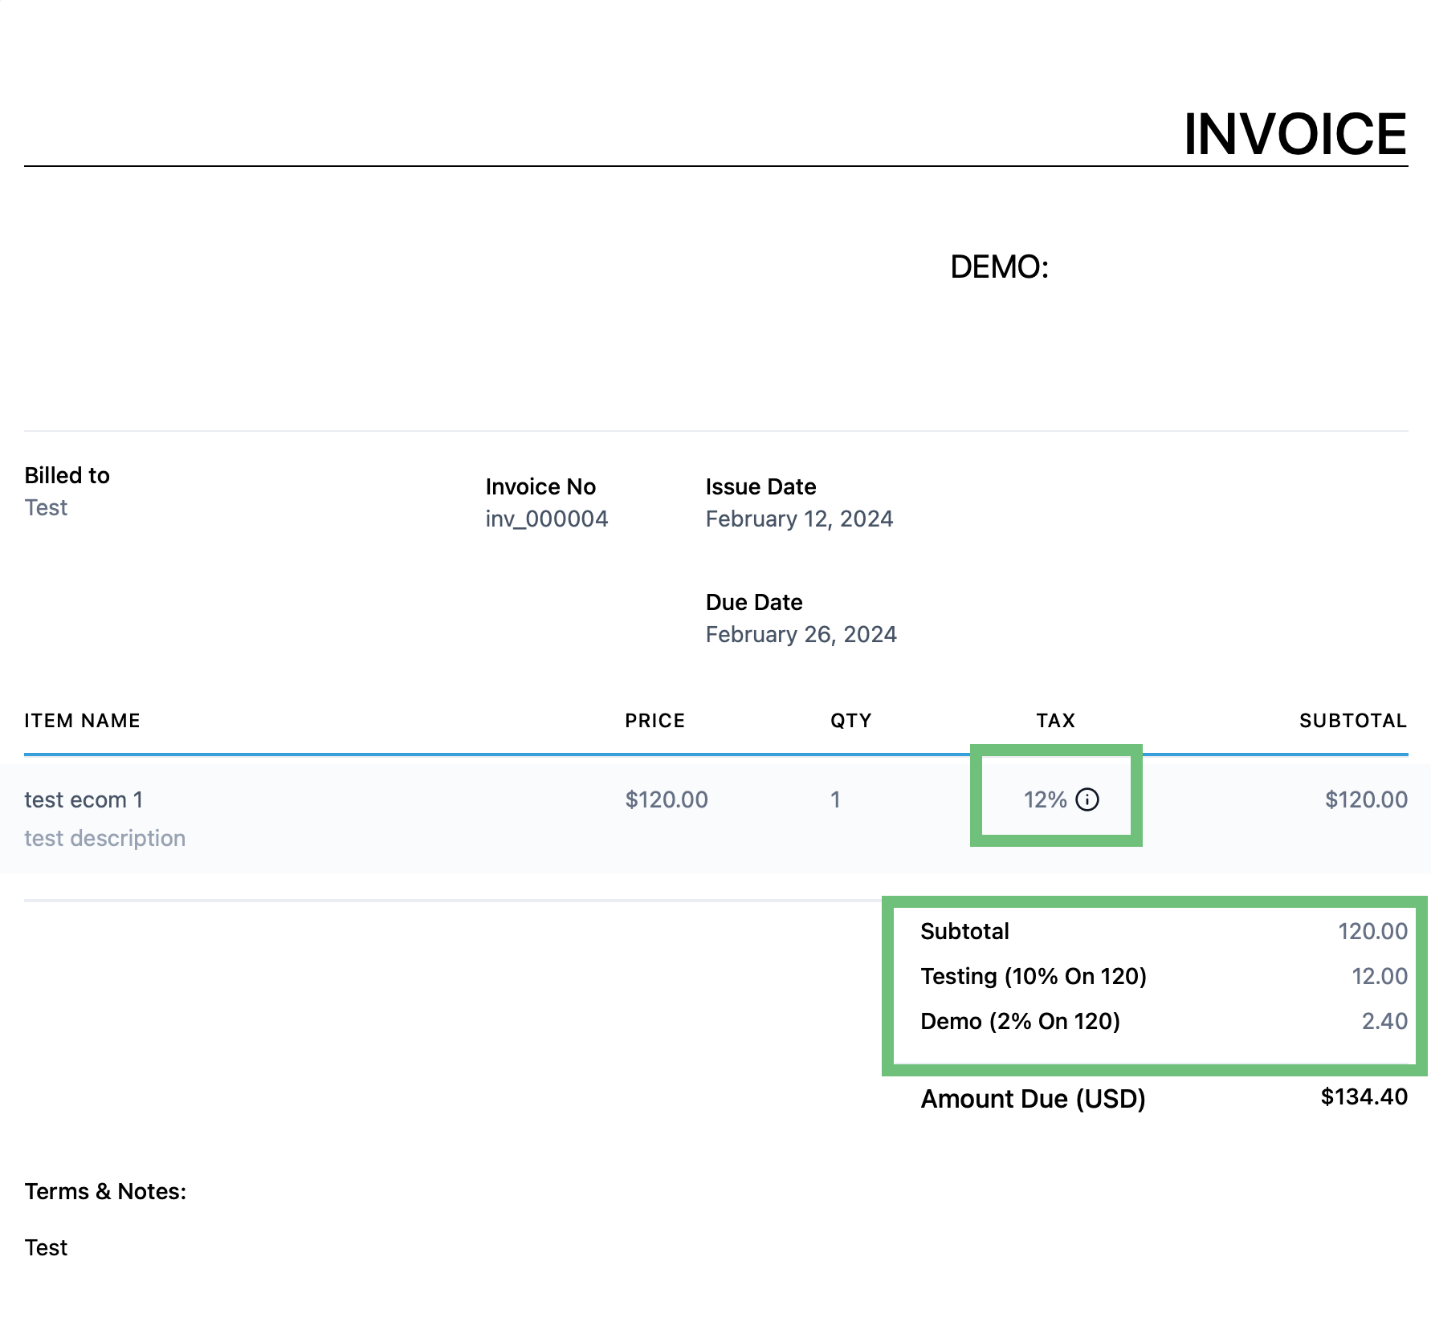Select amount due total $134.40
The image size is (1431, 1326).
click(x=1364, y=1097)
